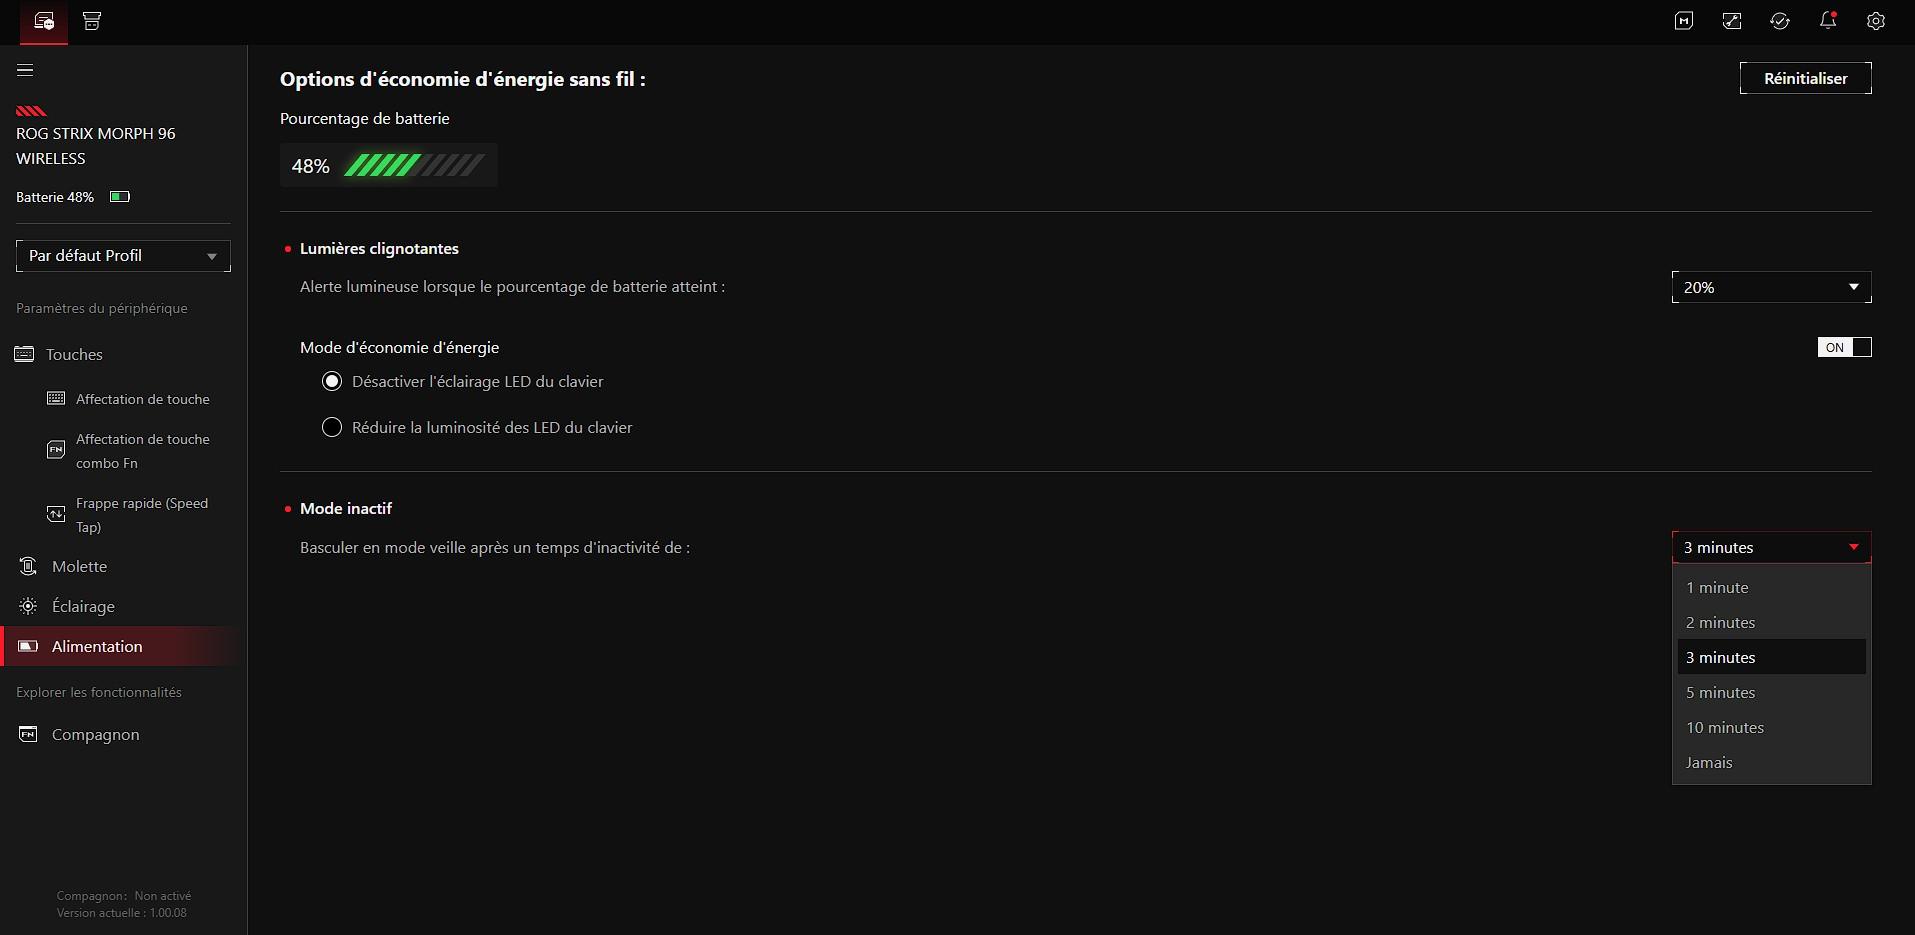
Task: Open the Par défaut Profil dropdown
Action: [123, 256]
